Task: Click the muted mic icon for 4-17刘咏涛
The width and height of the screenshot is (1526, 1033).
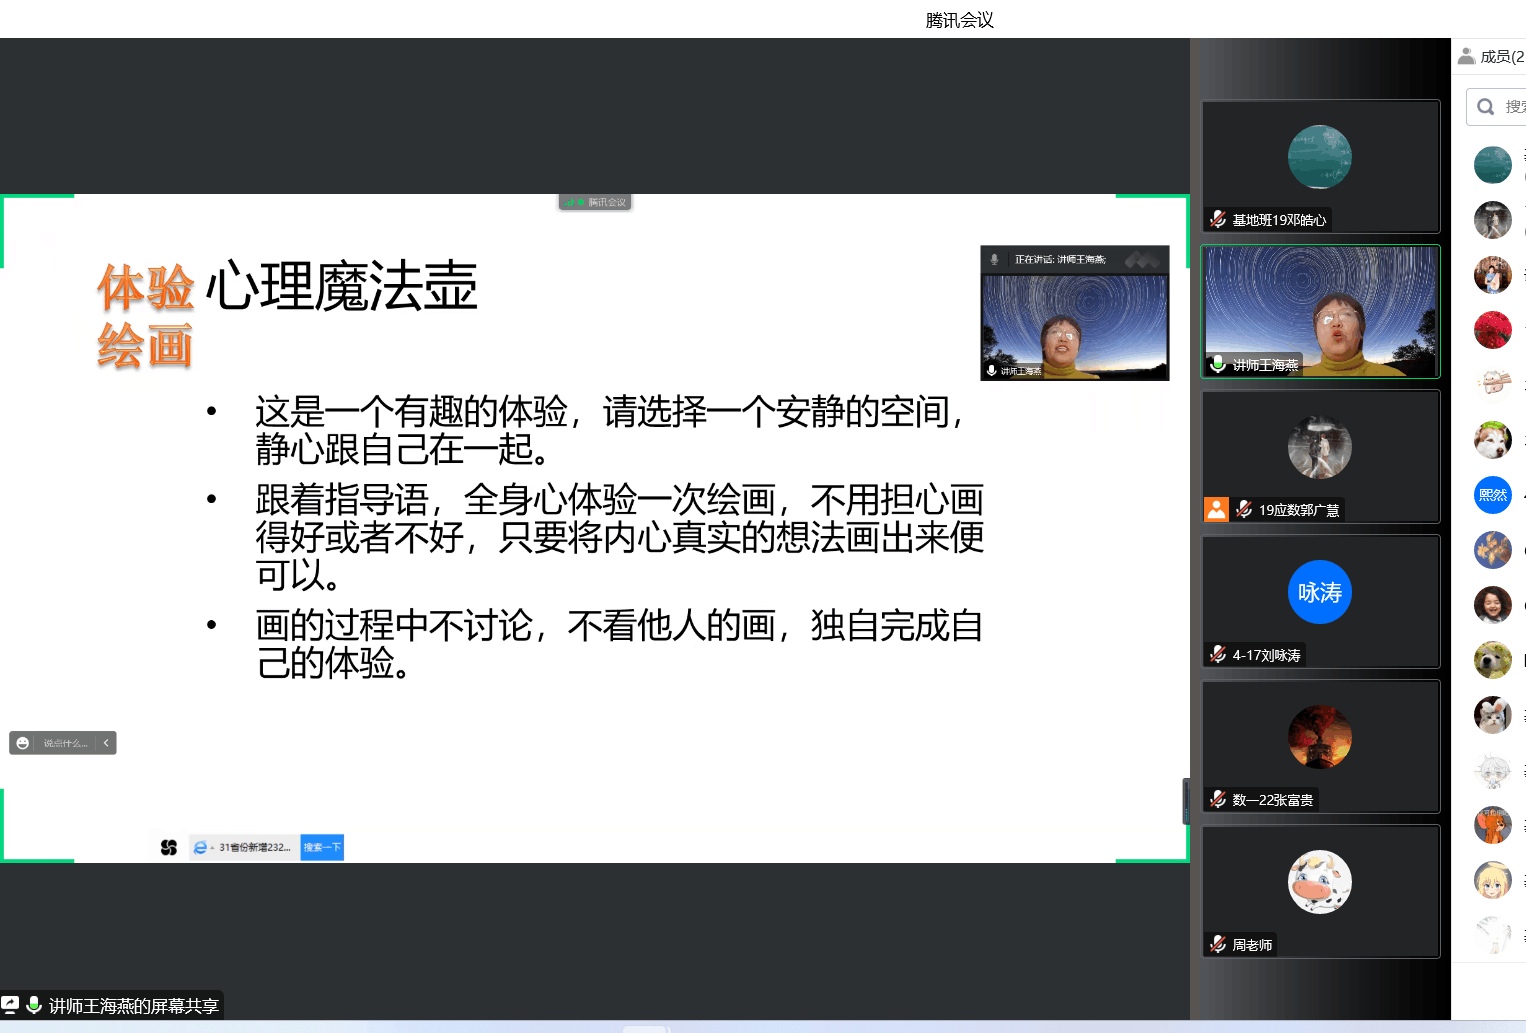Action: click(1218, 654)
